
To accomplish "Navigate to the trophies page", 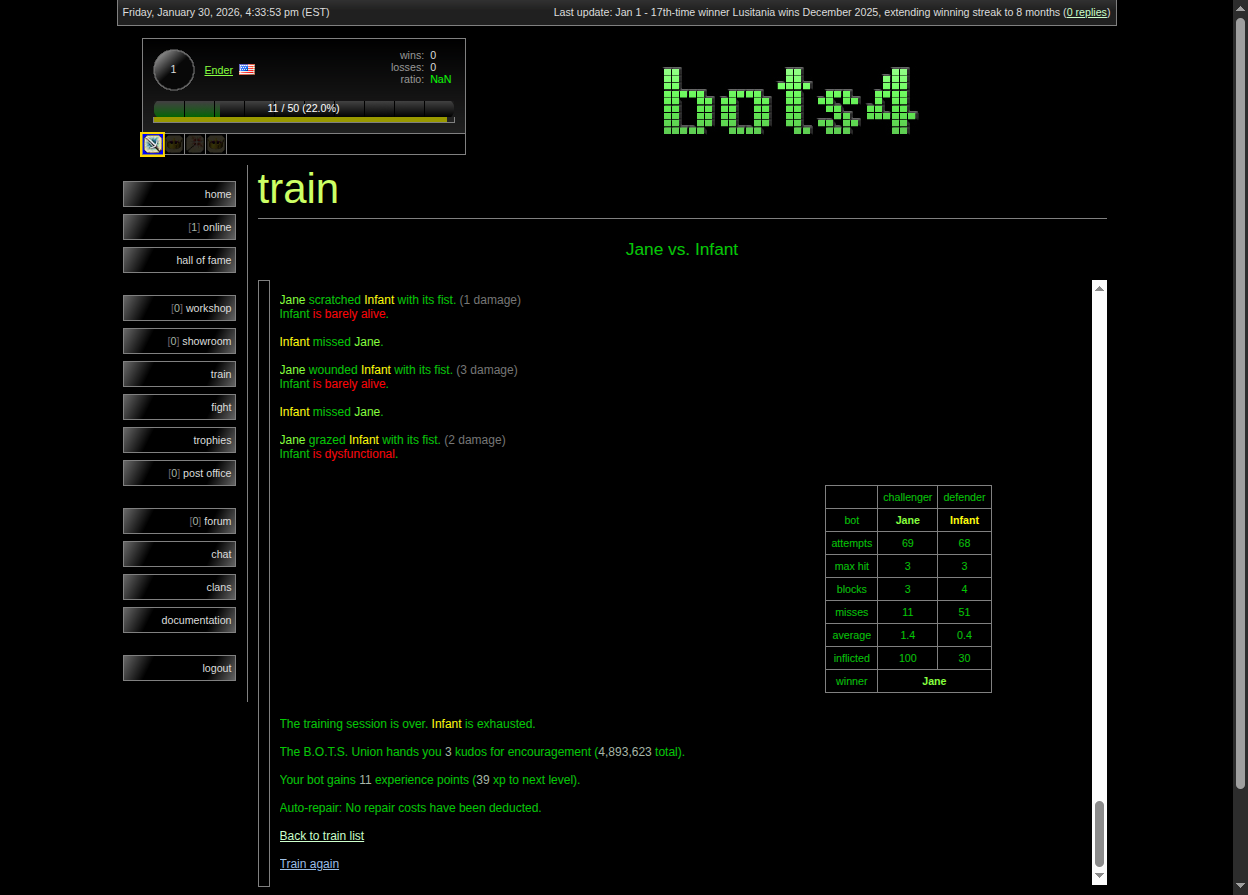I will [180, 440].
